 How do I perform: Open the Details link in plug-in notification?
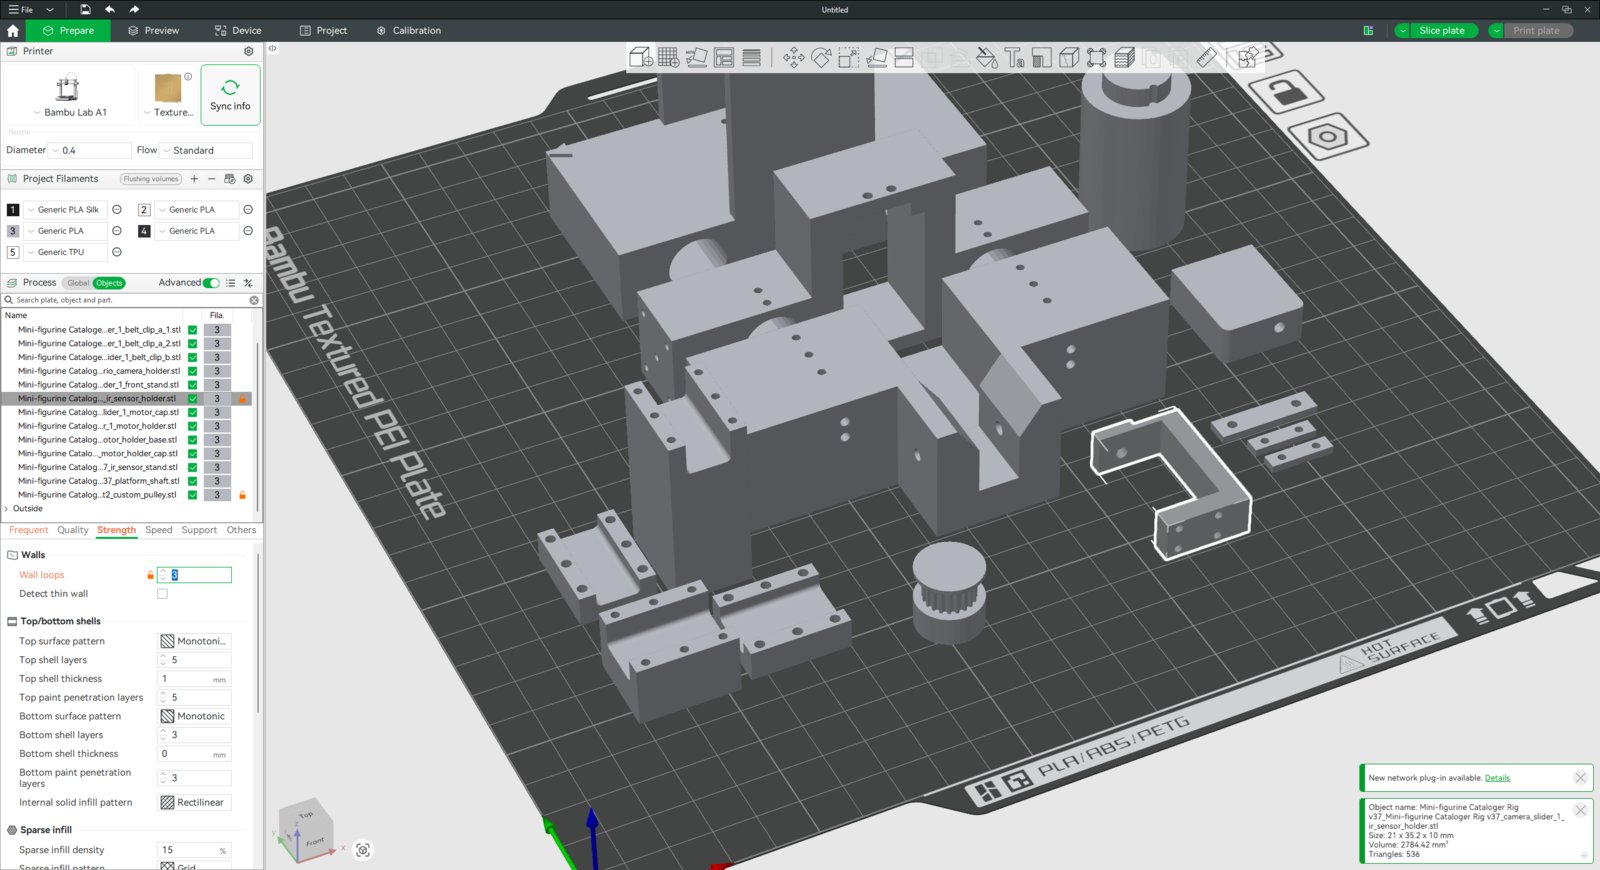click(1497, 778)
